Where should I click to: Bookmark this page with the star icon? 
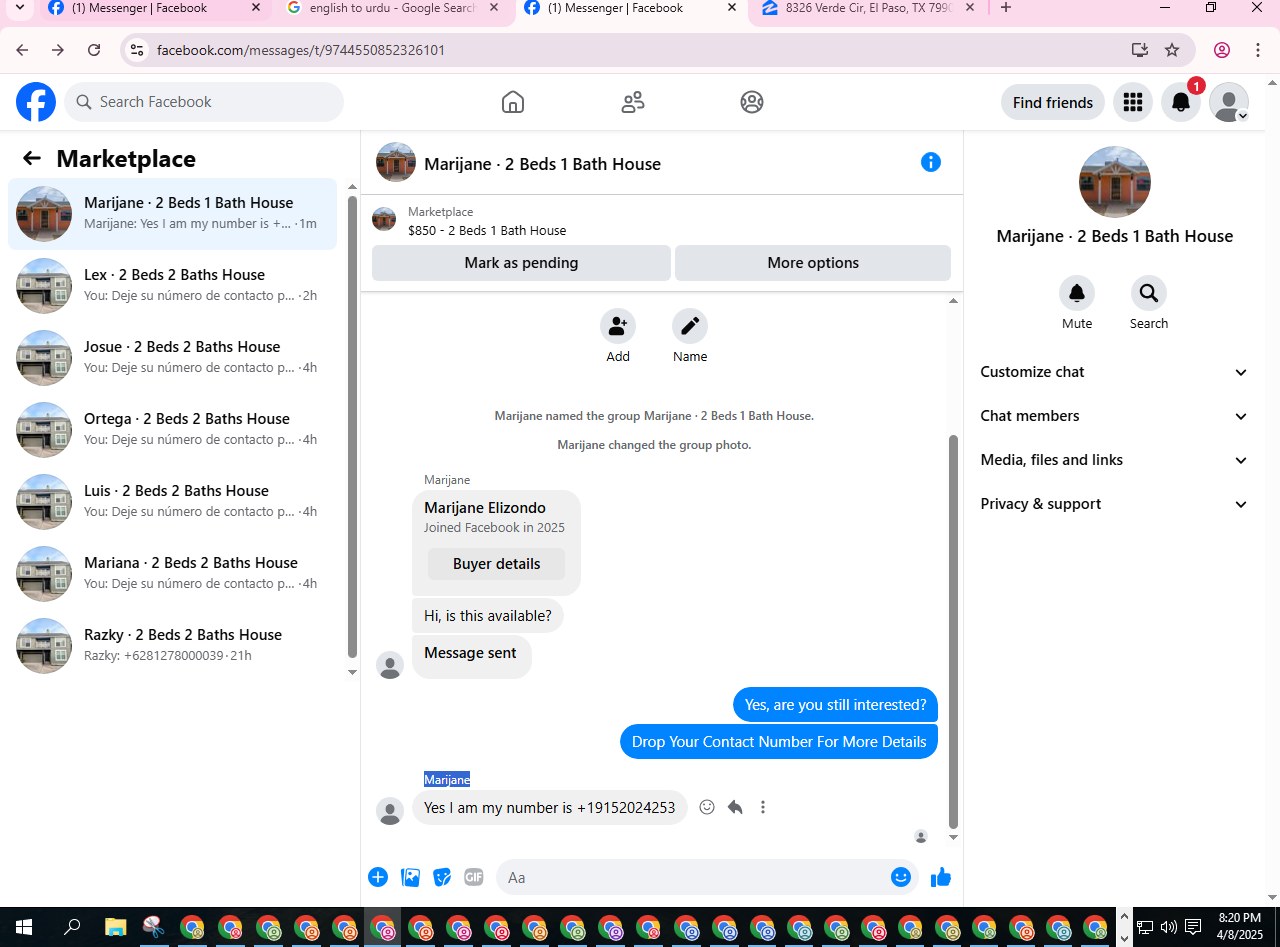tap(1172, 50)
